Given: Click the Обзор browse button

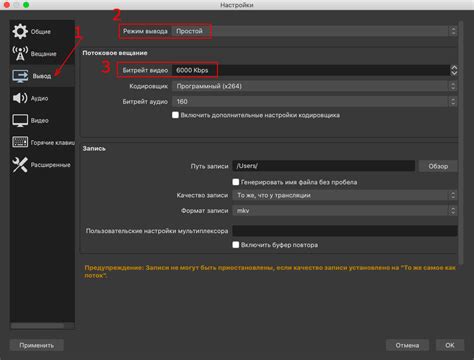Looking at the screenshot, I should (438, 166).
